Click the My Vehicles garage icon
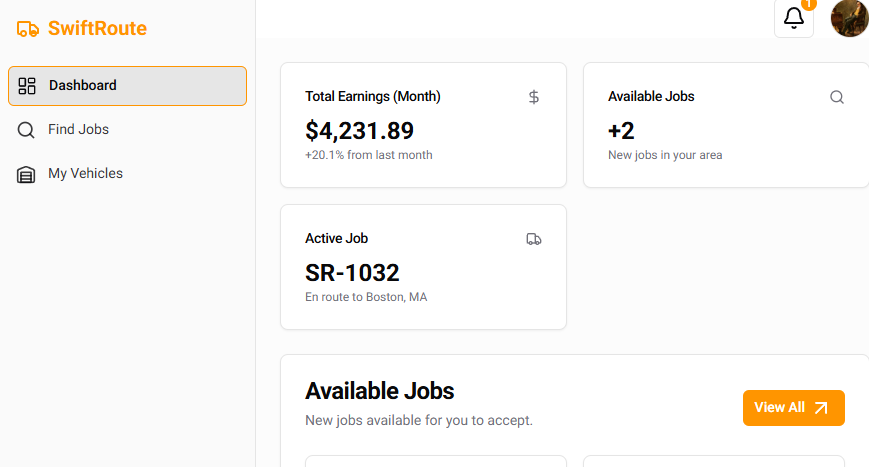Screen dimensions: 869x467 [x=27, y=174]
